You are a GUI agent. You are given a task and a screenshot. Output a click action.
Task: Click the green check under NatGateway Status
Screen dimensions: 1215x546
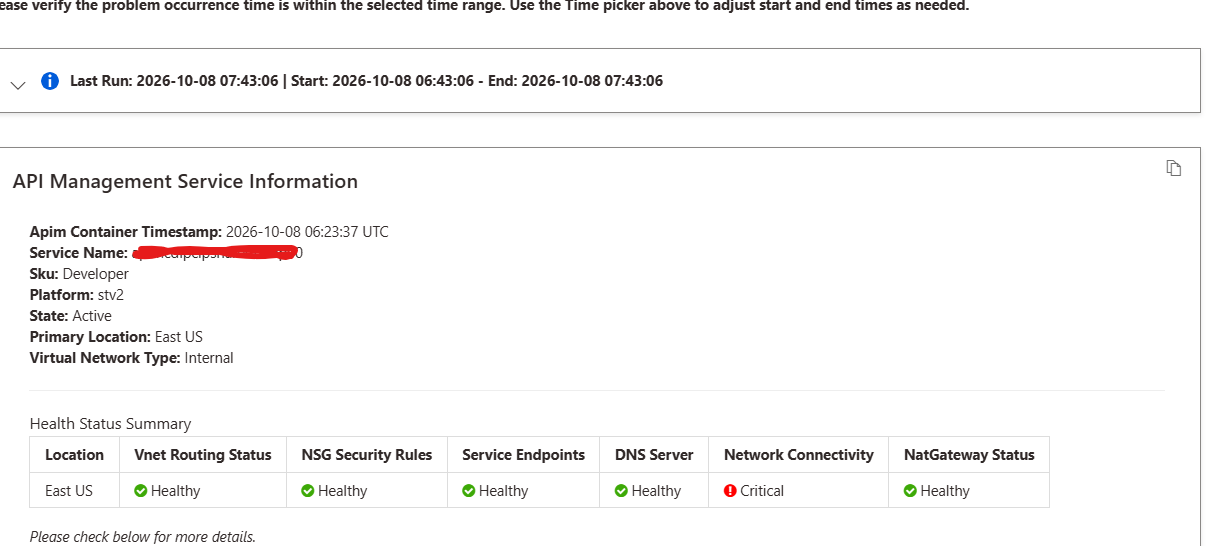[x=910, y=491]
